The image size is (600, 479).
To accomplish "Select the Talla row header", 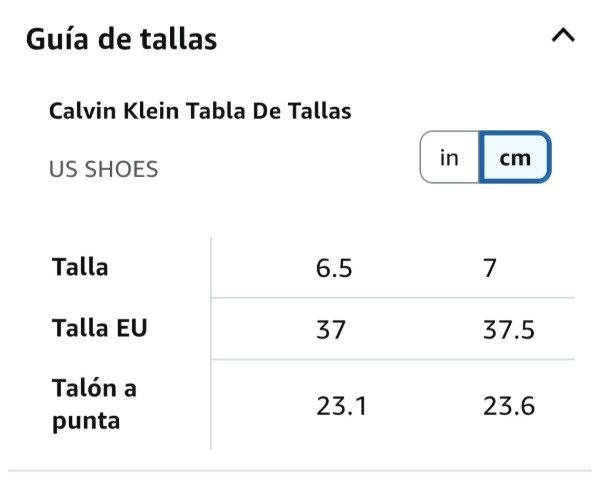I will [80, 267].
